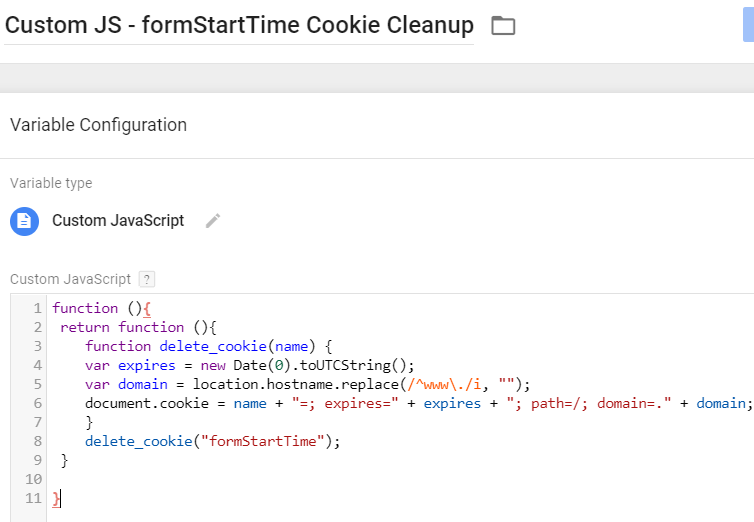Place cursor on the first line 'function (){'

coord(100,308)
